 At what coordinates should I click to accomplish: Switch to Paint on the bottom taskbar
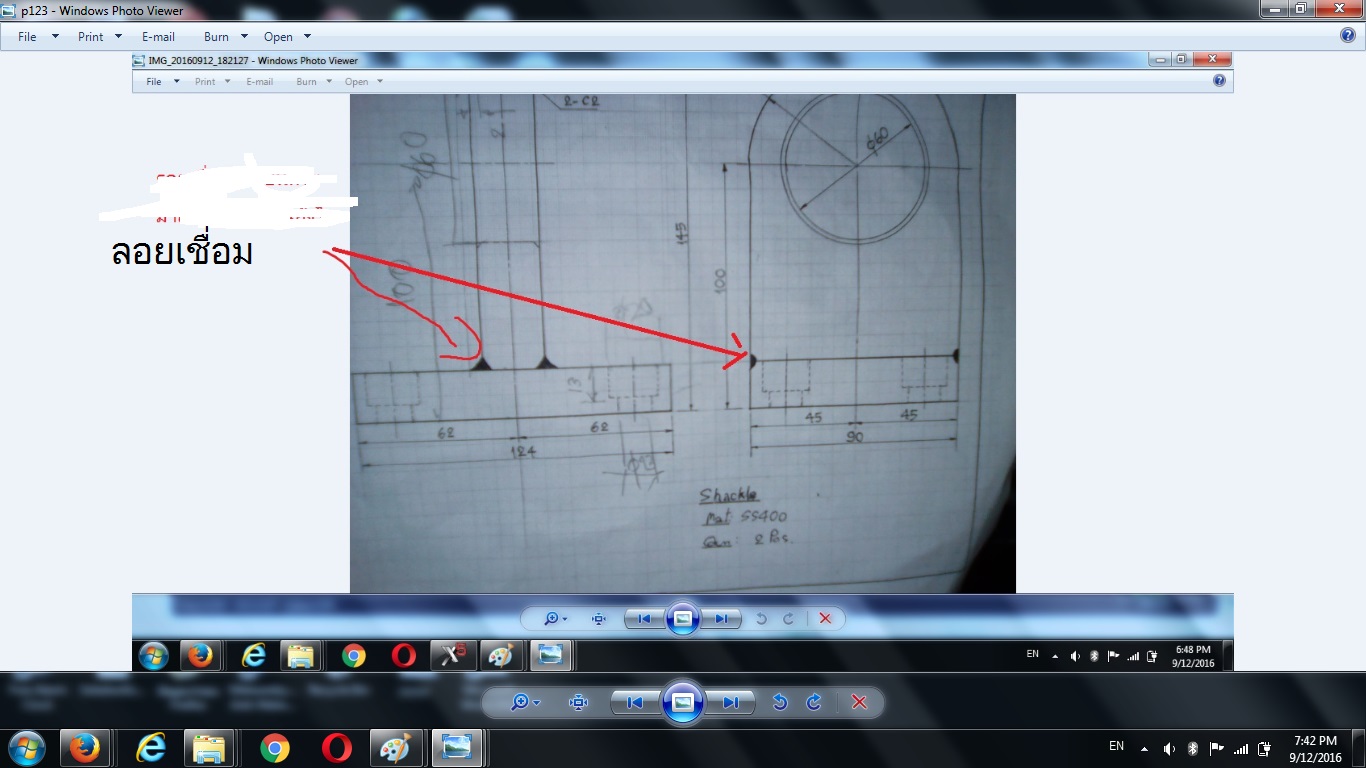tap(397, 748)
